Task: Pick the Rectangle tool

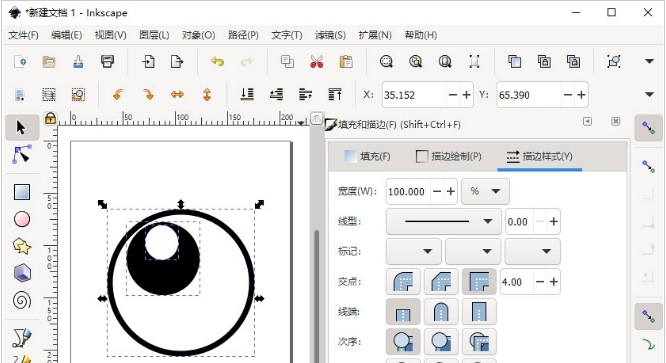Action: click(22, 192)
